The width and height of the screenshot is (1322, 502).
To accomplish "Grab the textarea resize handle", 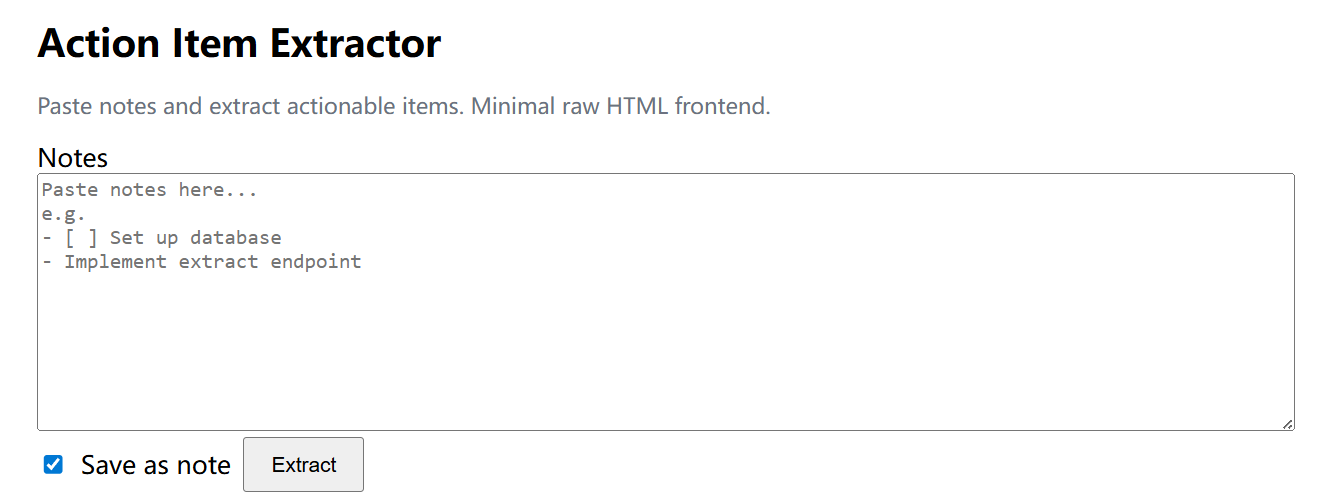I will pyautogui.click(x=1288, y=424).
